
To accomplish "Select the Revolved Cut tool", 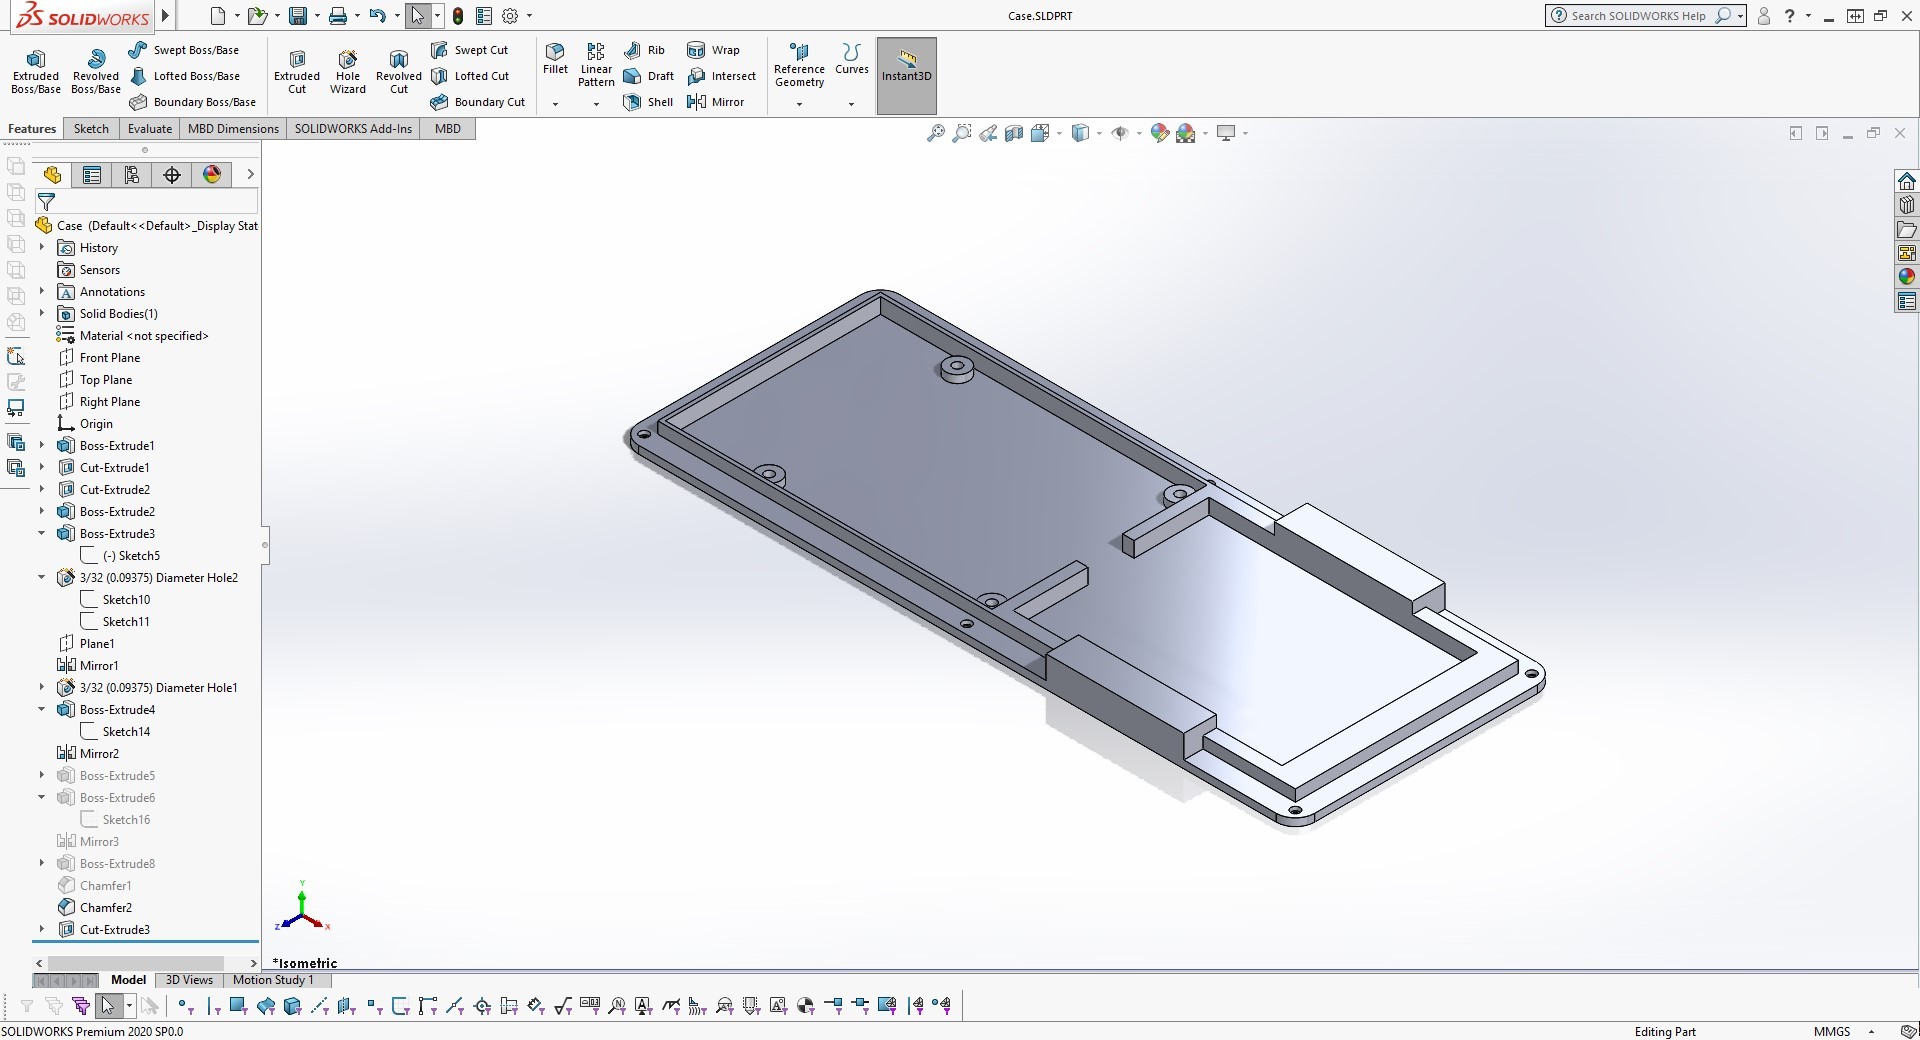I will (x=399, y=72).
